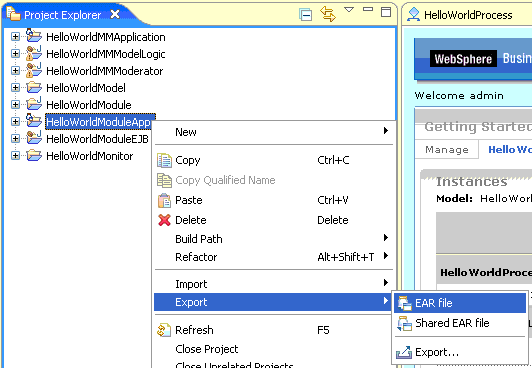Select highlighted HelloWorldModuleApp tree item
532x368 pixels.
pyautogui.click(x=100, y=122)
